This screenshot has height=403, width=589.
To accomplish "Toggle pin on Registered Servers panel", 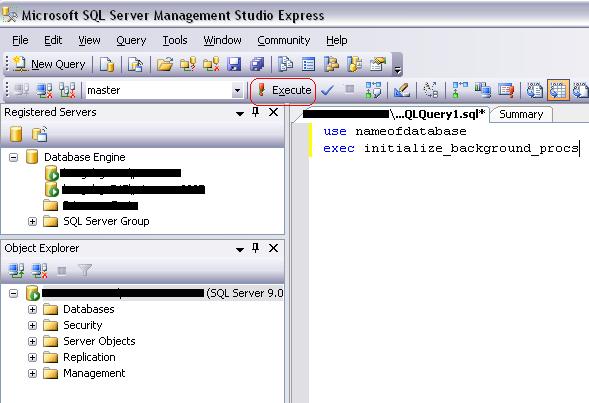I will [255, 112].
